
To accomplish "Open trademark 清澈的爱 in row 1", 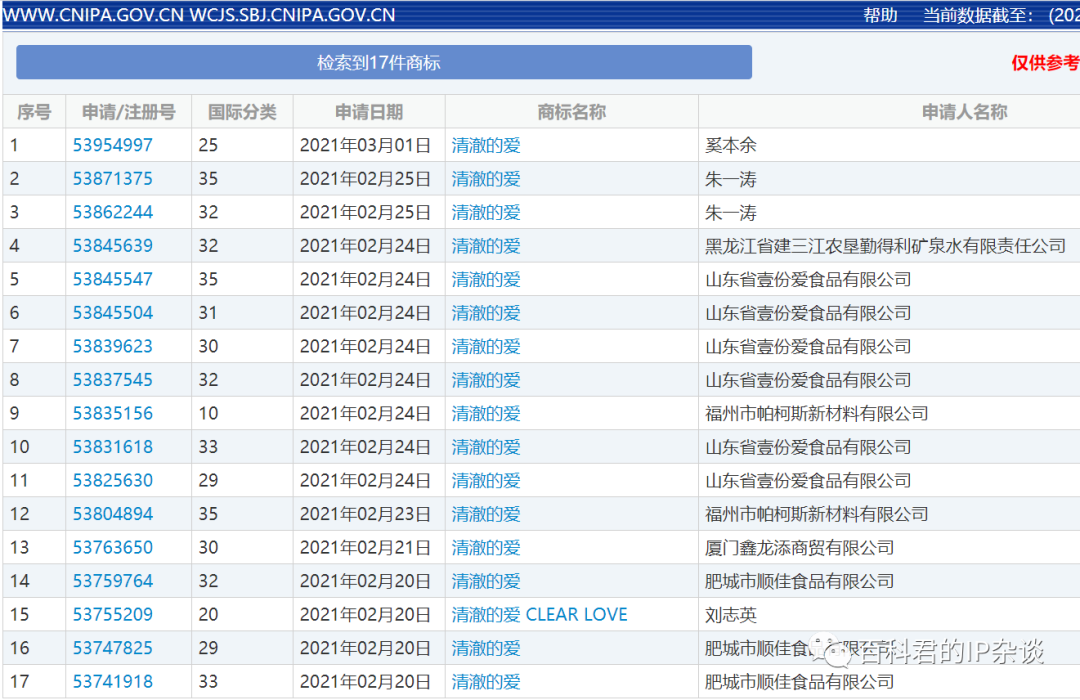I will tap(486, 145).
